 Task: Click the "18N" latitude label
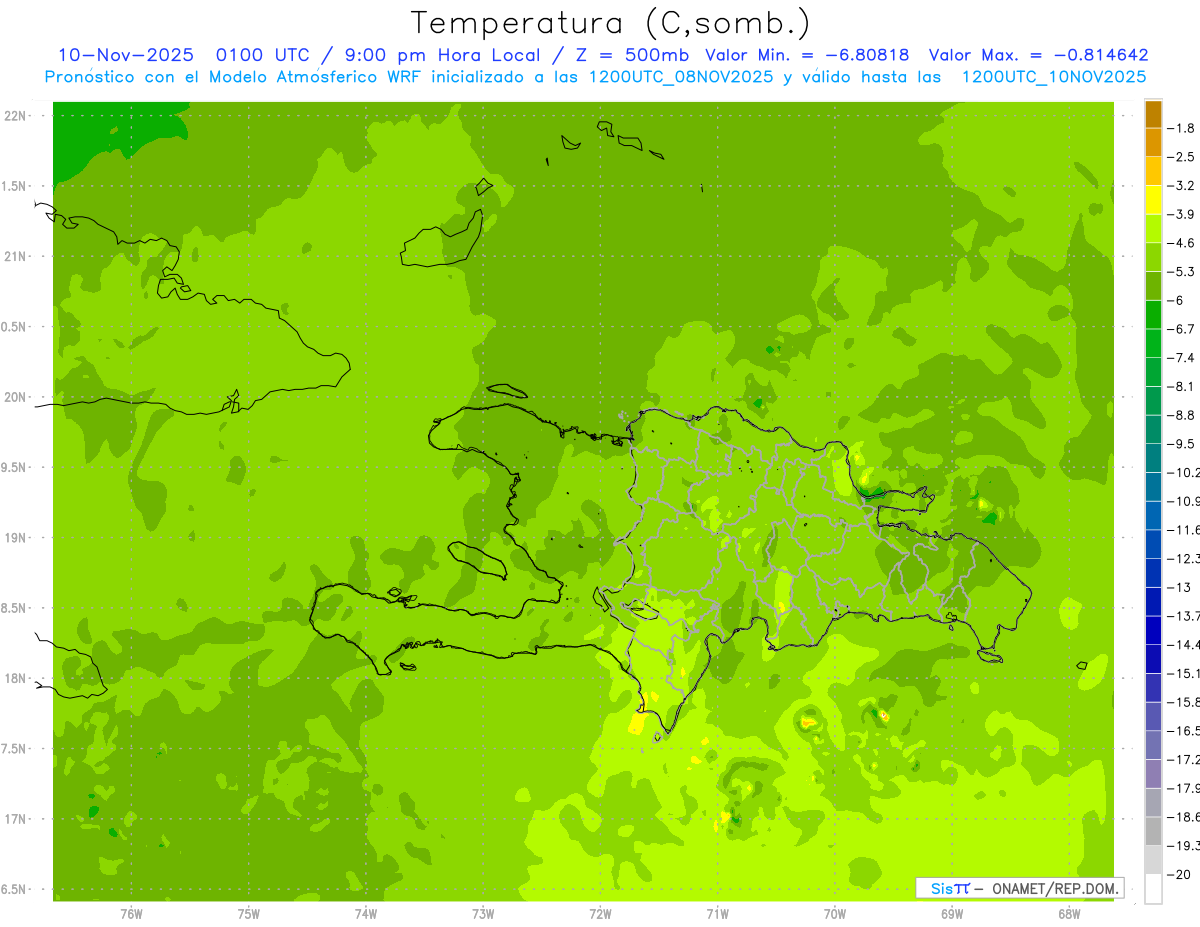pos(15,679)
